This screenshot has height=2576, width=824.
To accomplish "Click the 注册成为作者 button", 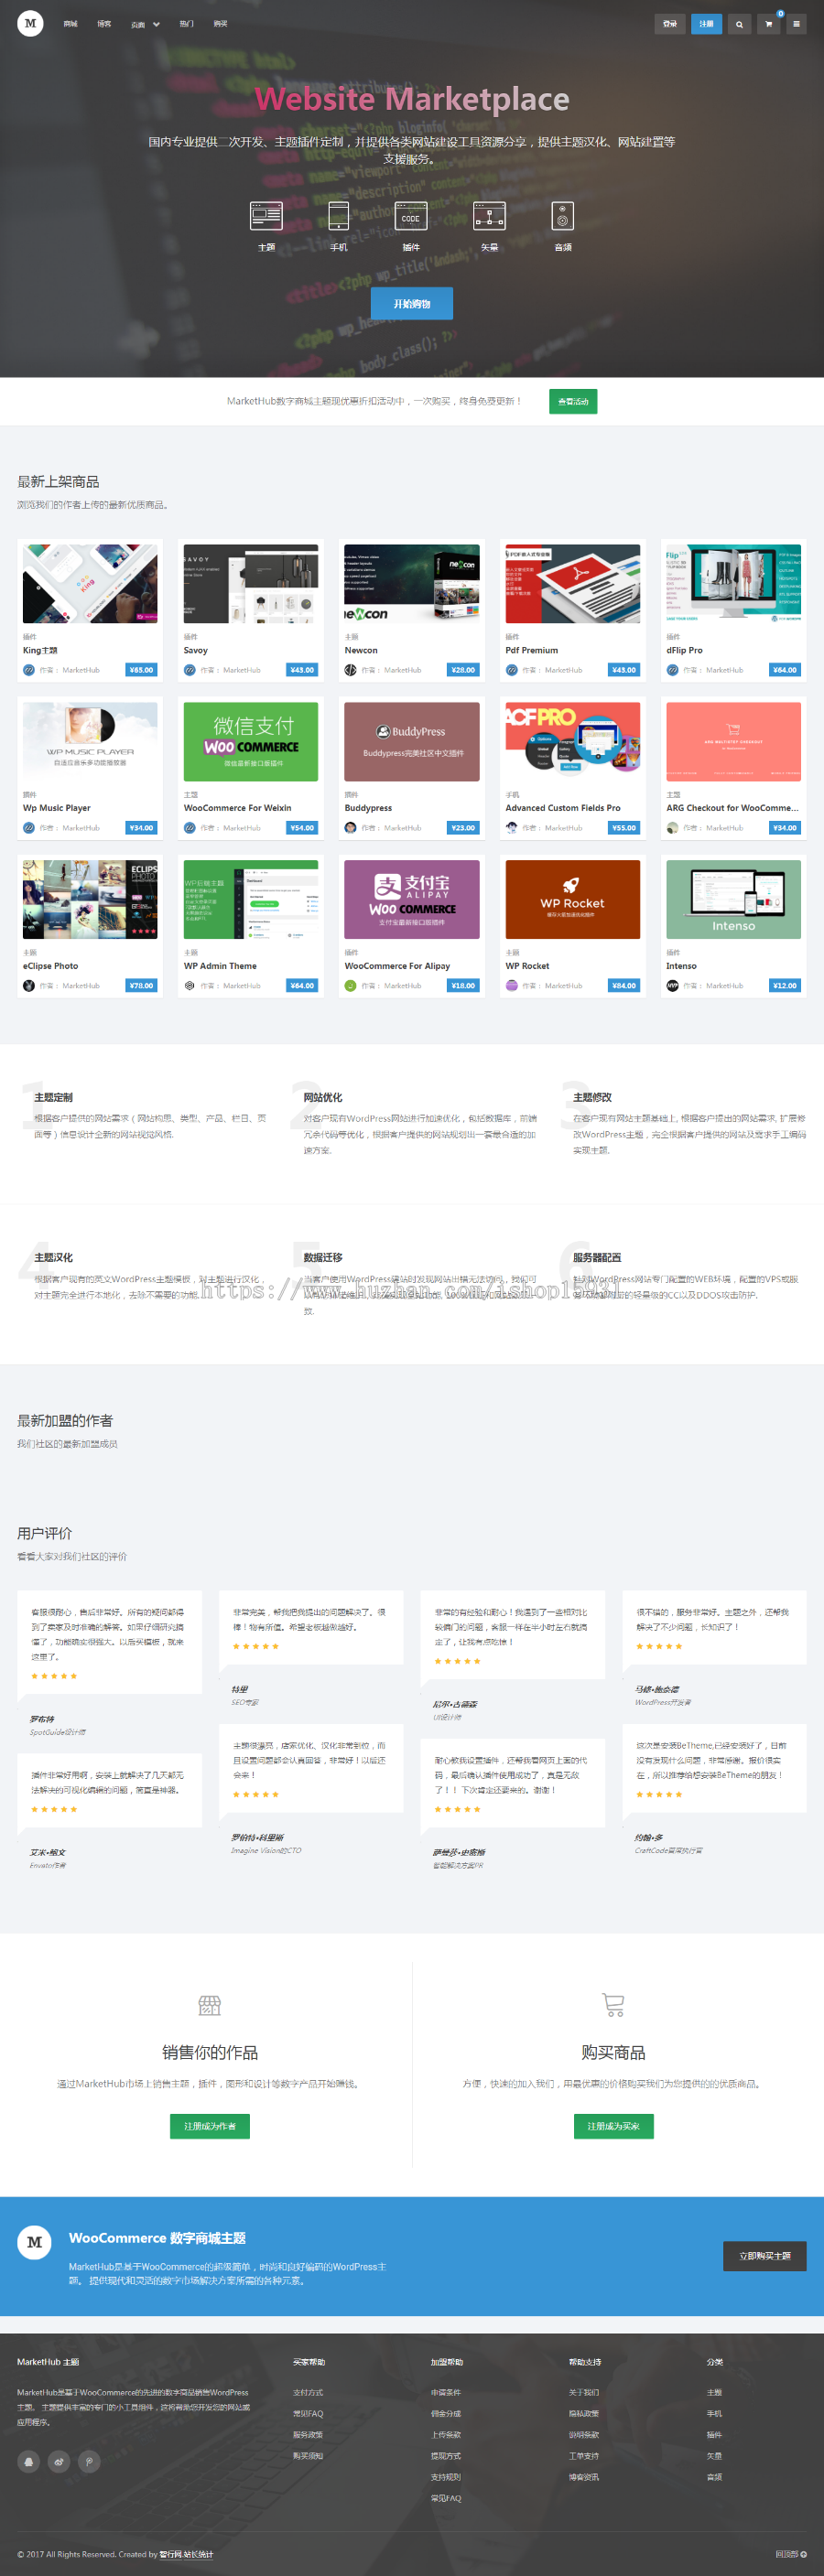I will pos(209,2126).
